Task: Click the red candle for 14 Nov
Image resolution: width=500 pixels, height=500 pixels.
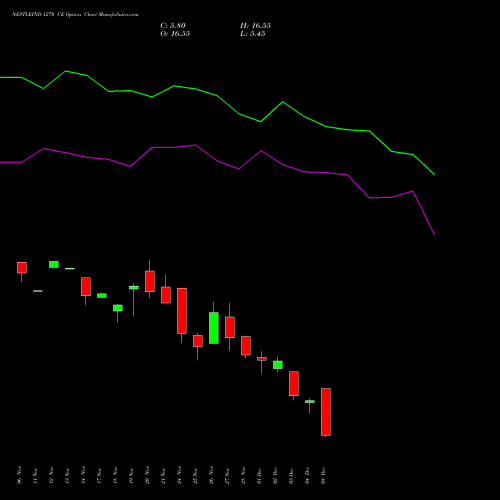Action: tap(86, 287)
